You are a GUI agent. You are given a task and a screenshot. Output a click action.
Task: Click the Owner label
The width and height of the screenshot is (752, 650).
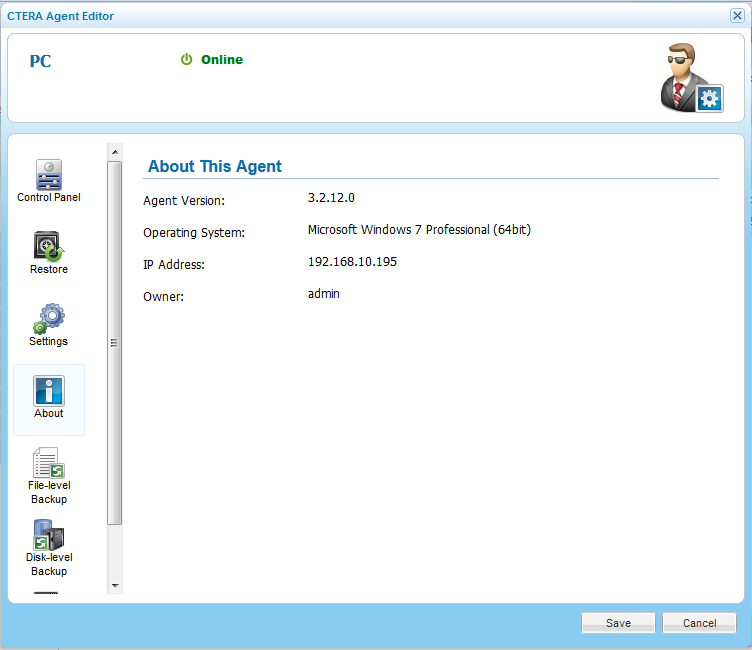tap(163, 296)
